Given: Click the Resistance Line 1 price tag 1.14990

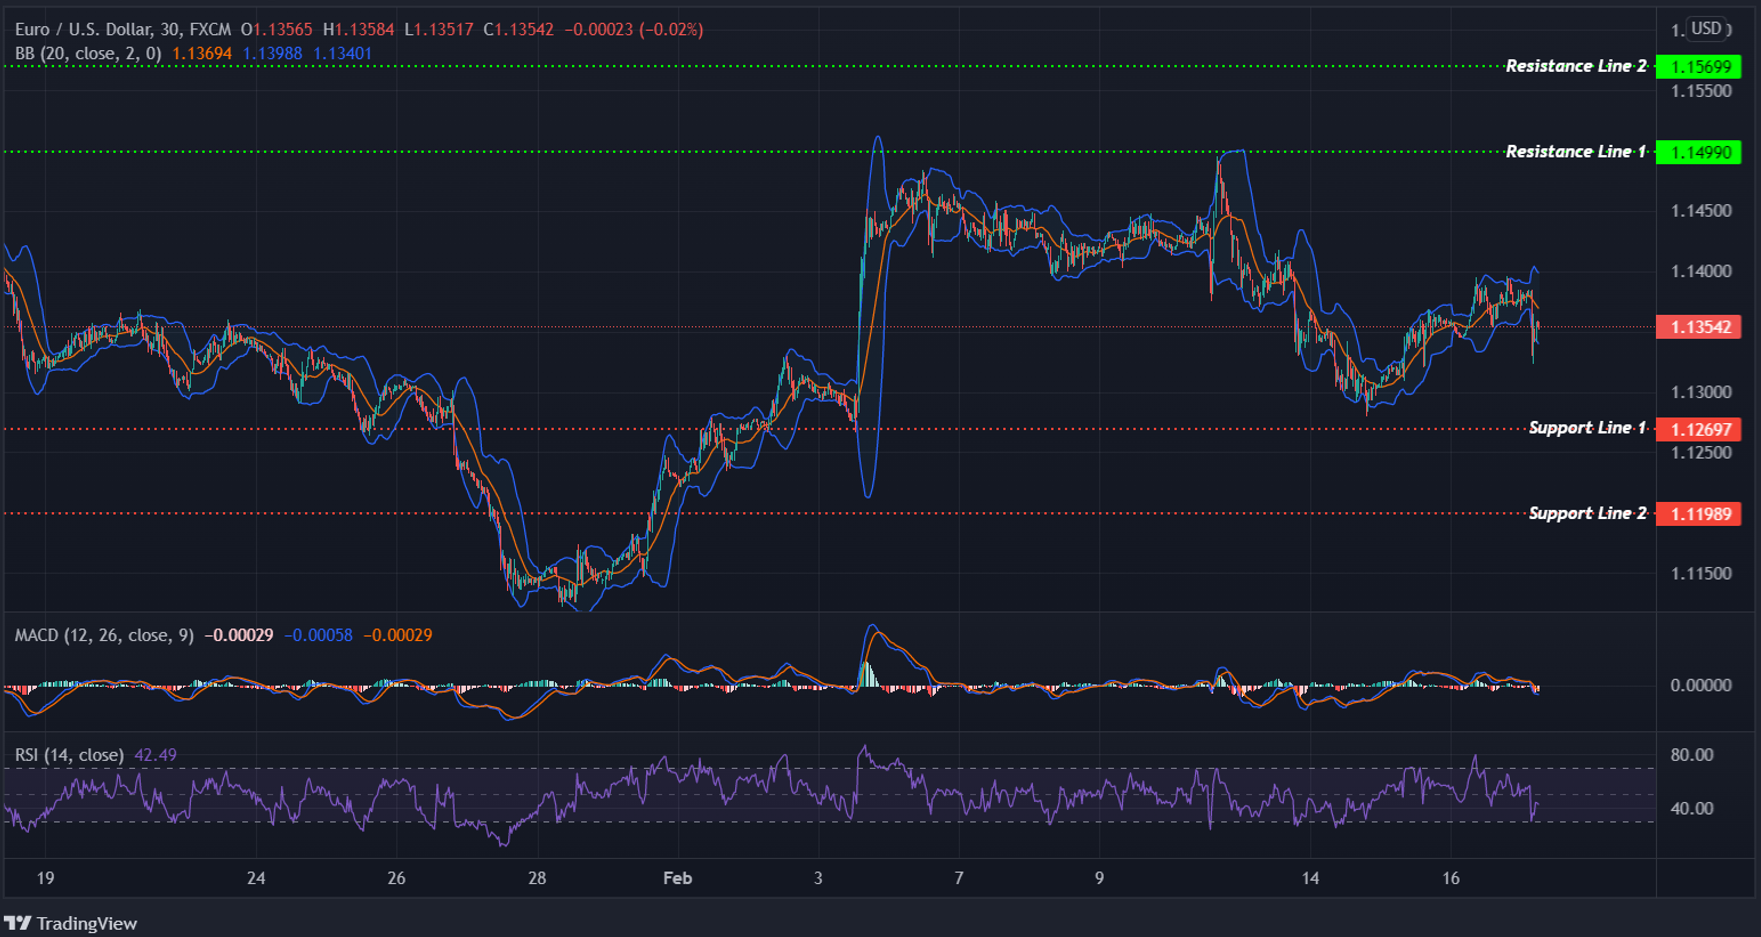Looking at the screenshot, I should pos(1700,152).
